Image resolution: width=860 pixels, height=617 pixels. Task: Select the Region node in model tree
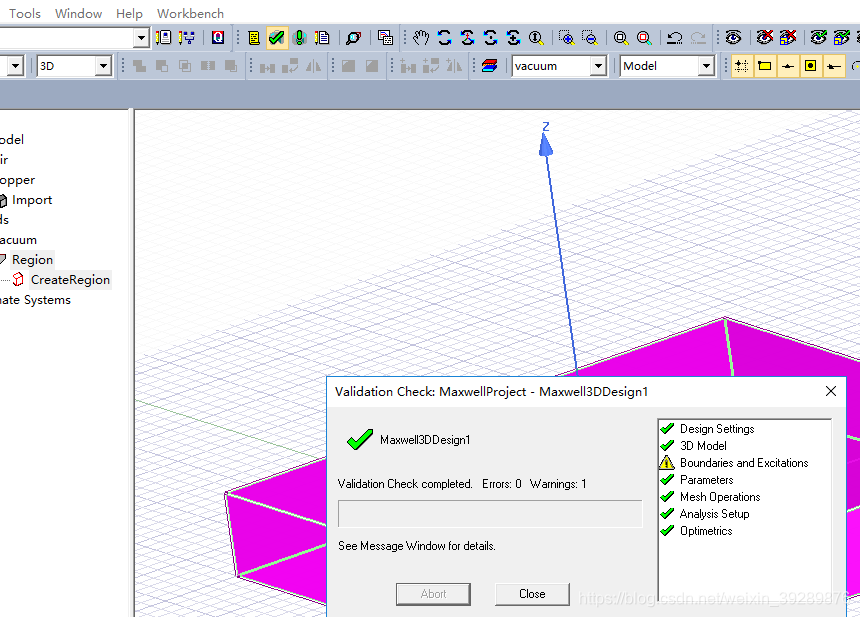(32, 259)
